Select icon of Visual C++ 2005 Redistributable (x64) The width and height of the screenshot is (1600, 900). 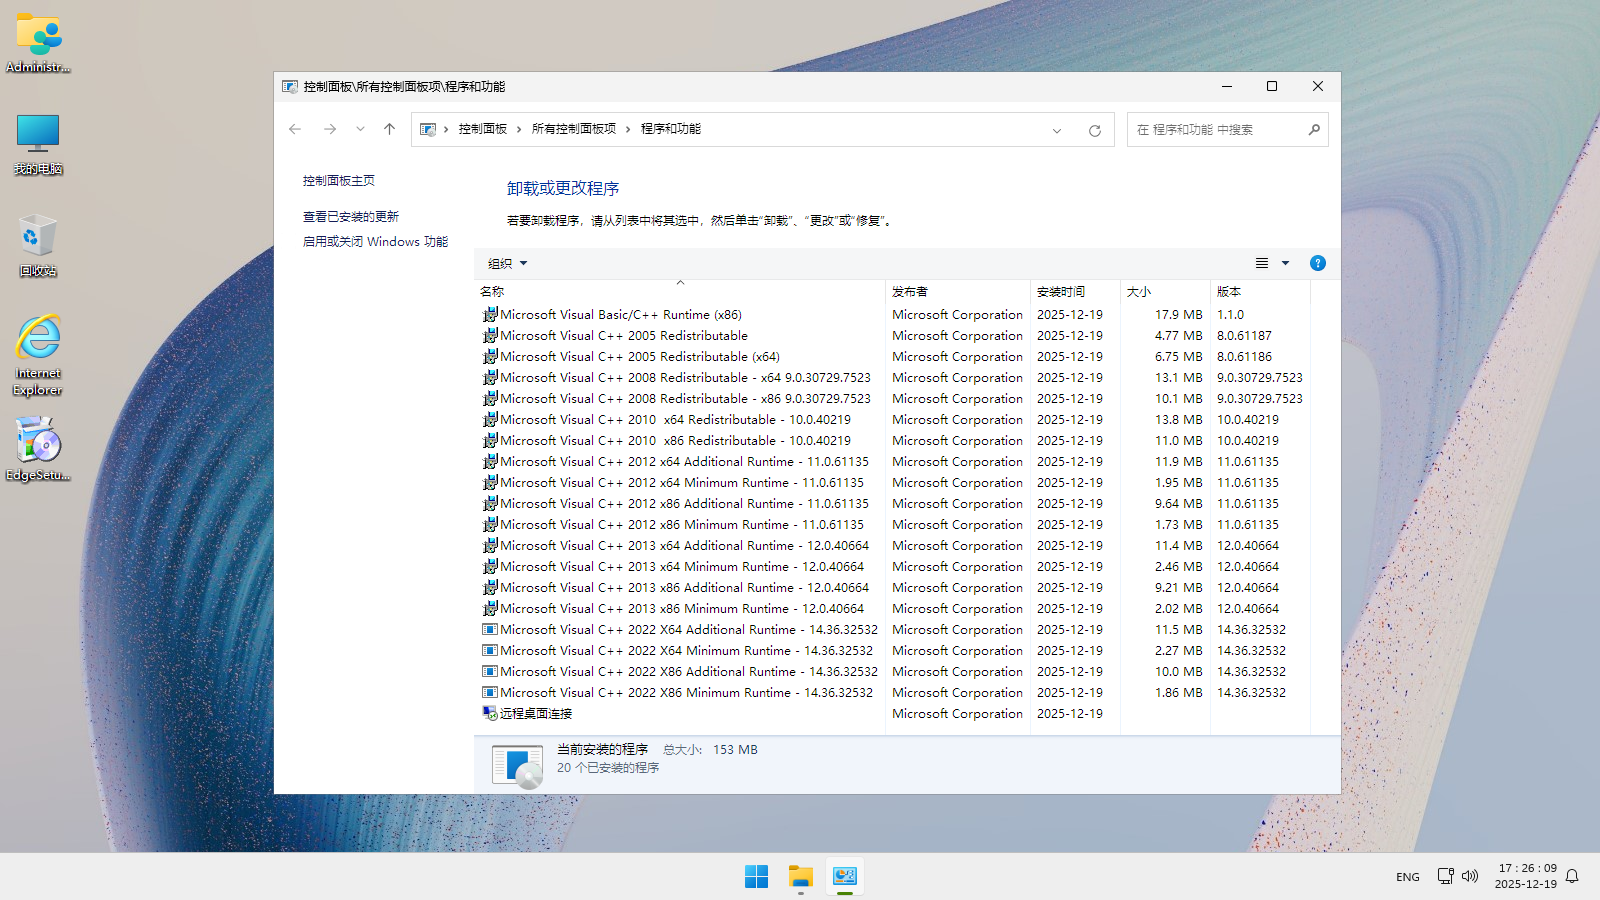click(x=490, y=356)
